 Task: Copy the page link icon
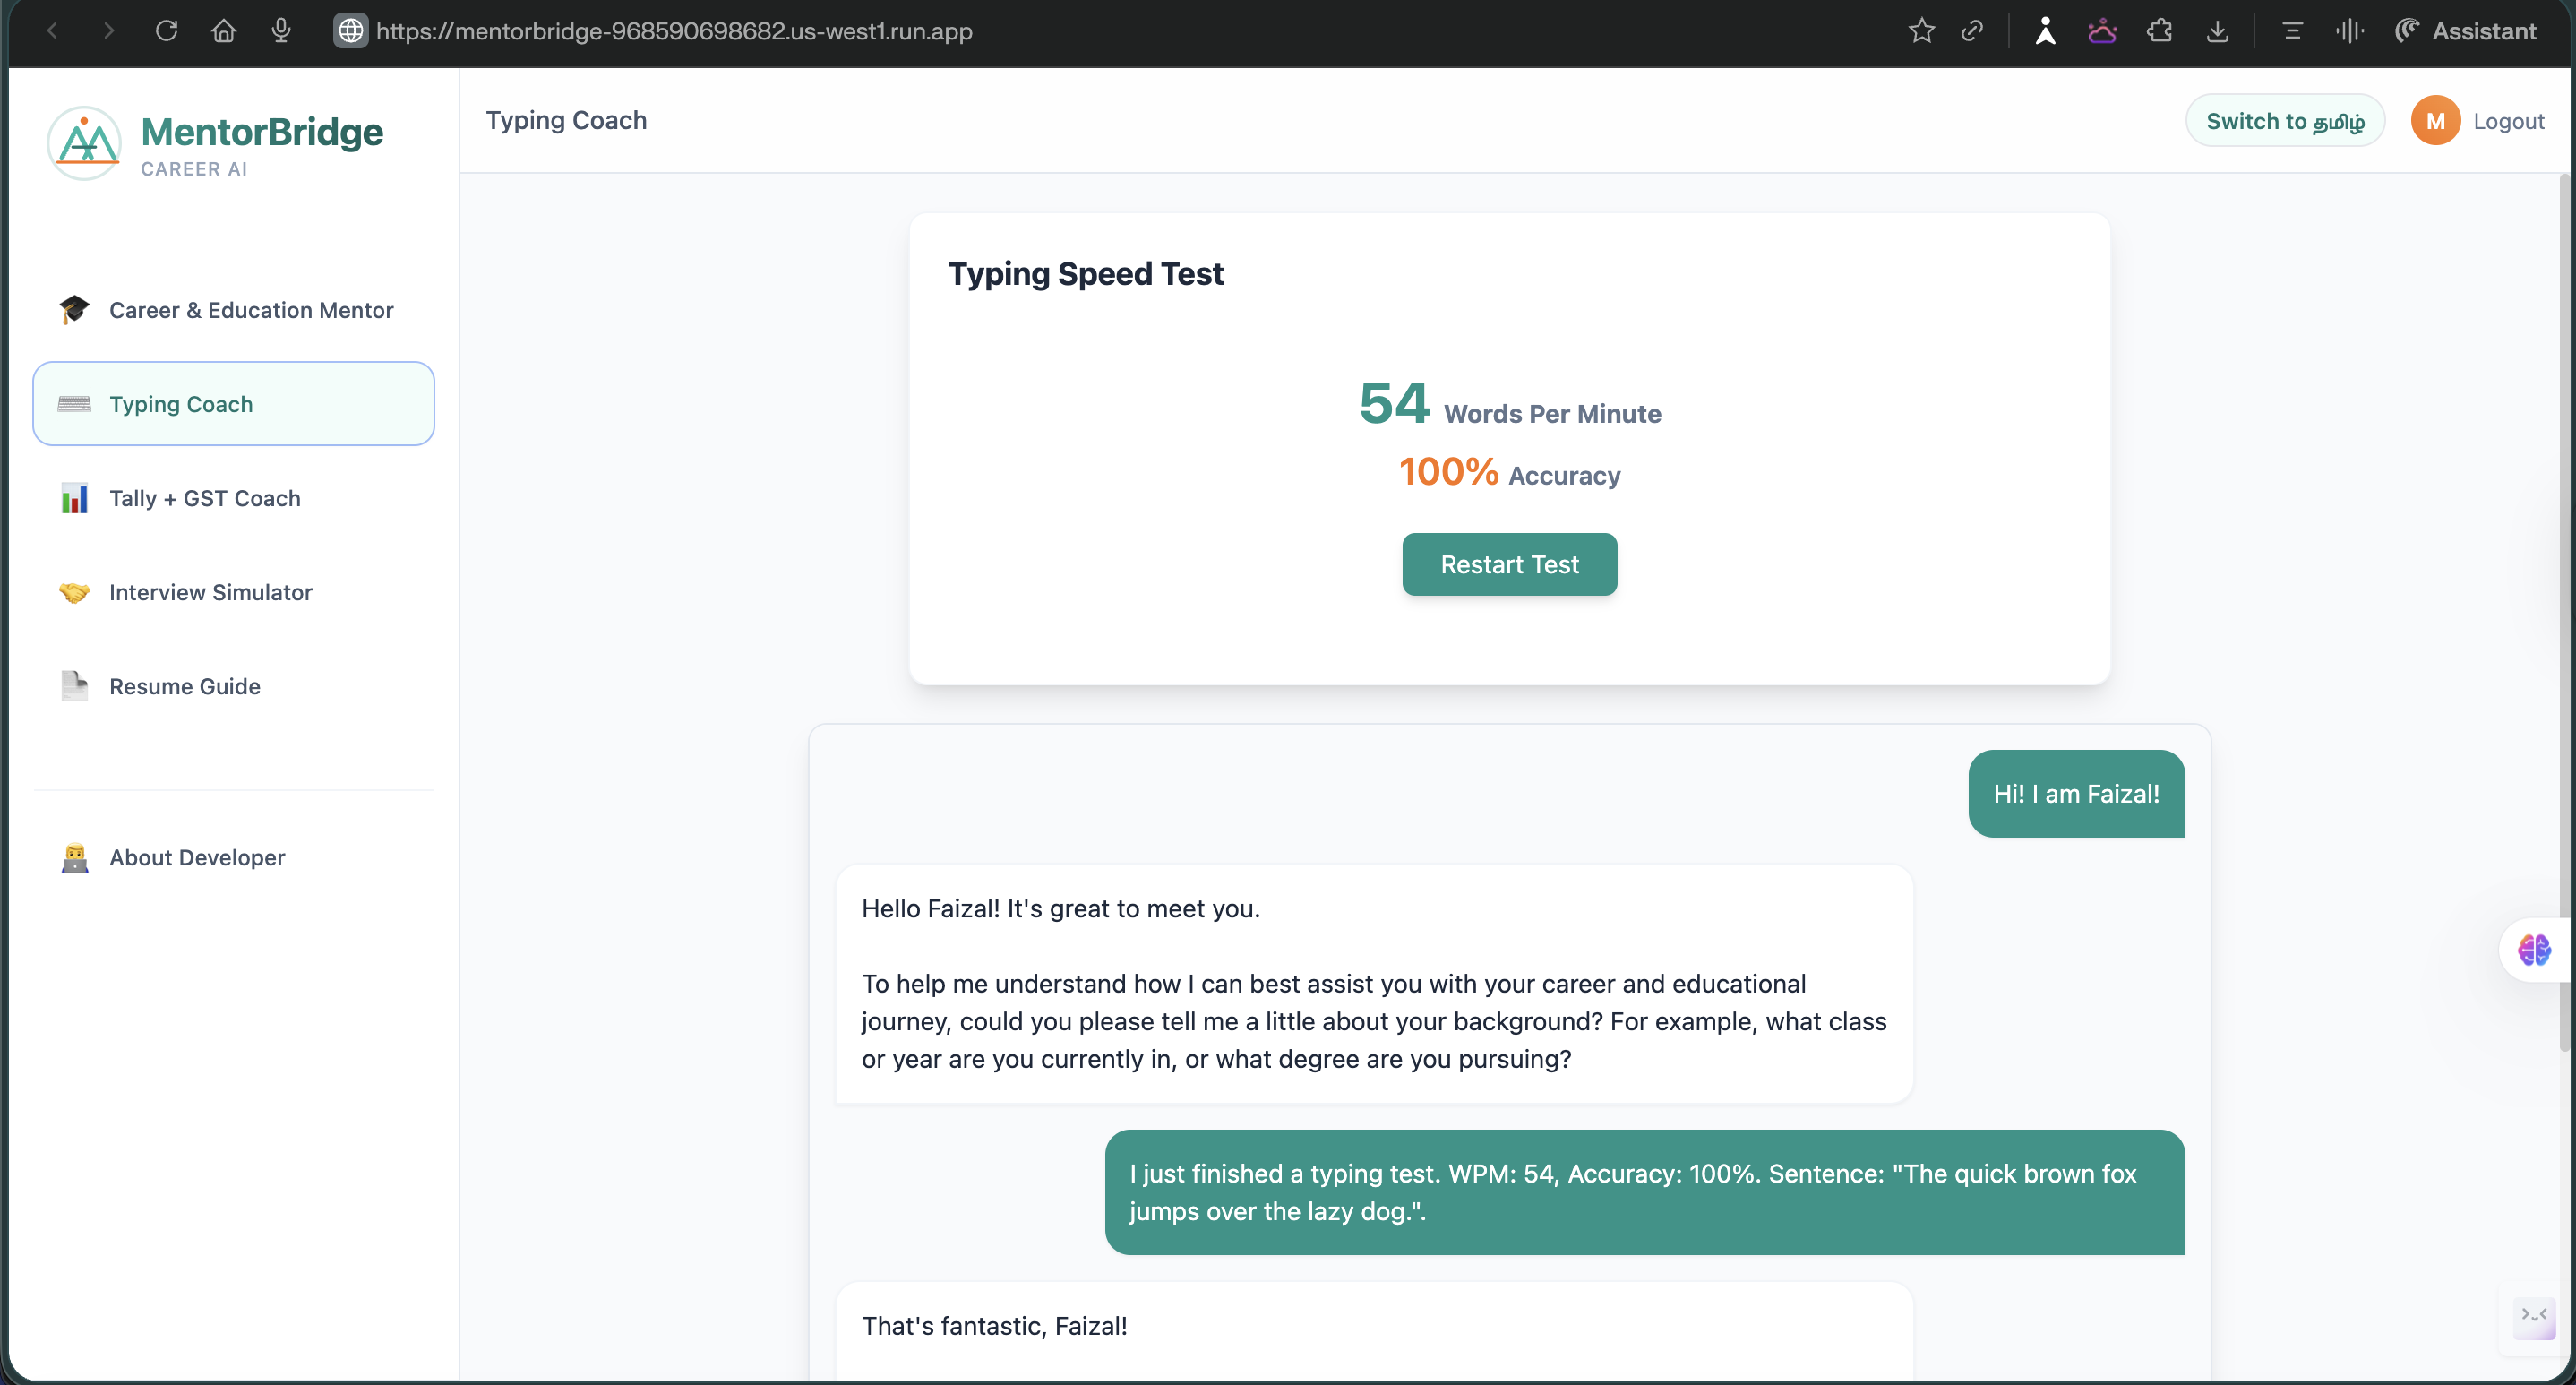(x=1972, y=31)
